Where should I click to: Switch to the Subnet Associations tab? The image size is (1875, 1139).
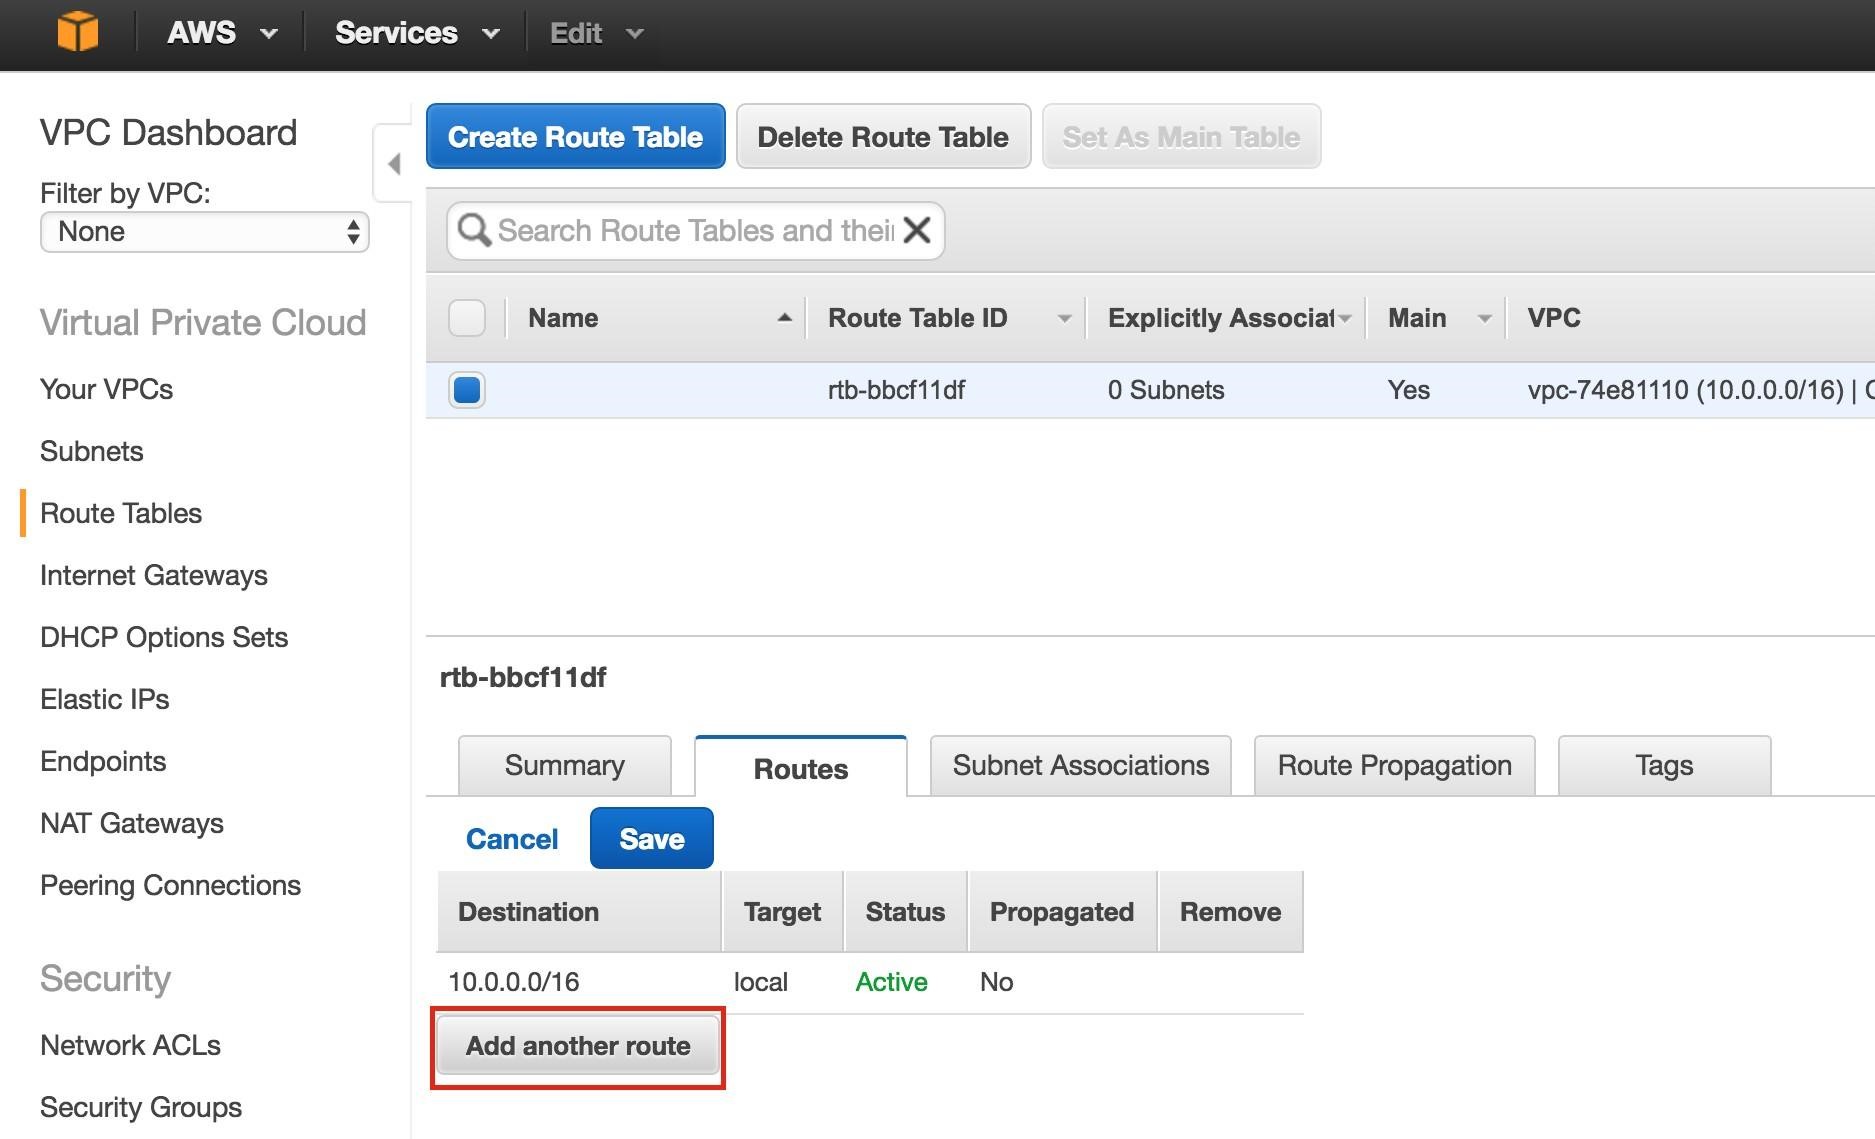[x=1079, y=765]
